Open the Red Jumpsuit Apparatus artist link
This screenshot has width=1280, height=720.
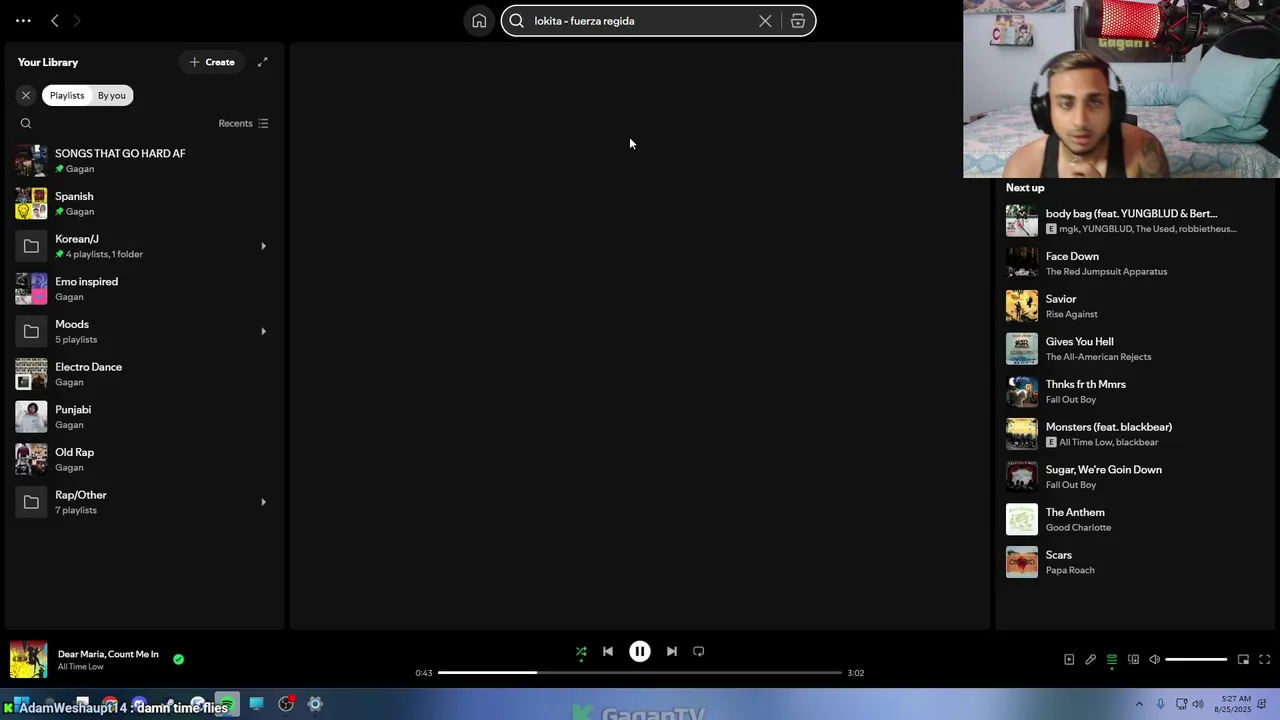coord(1106,271)
